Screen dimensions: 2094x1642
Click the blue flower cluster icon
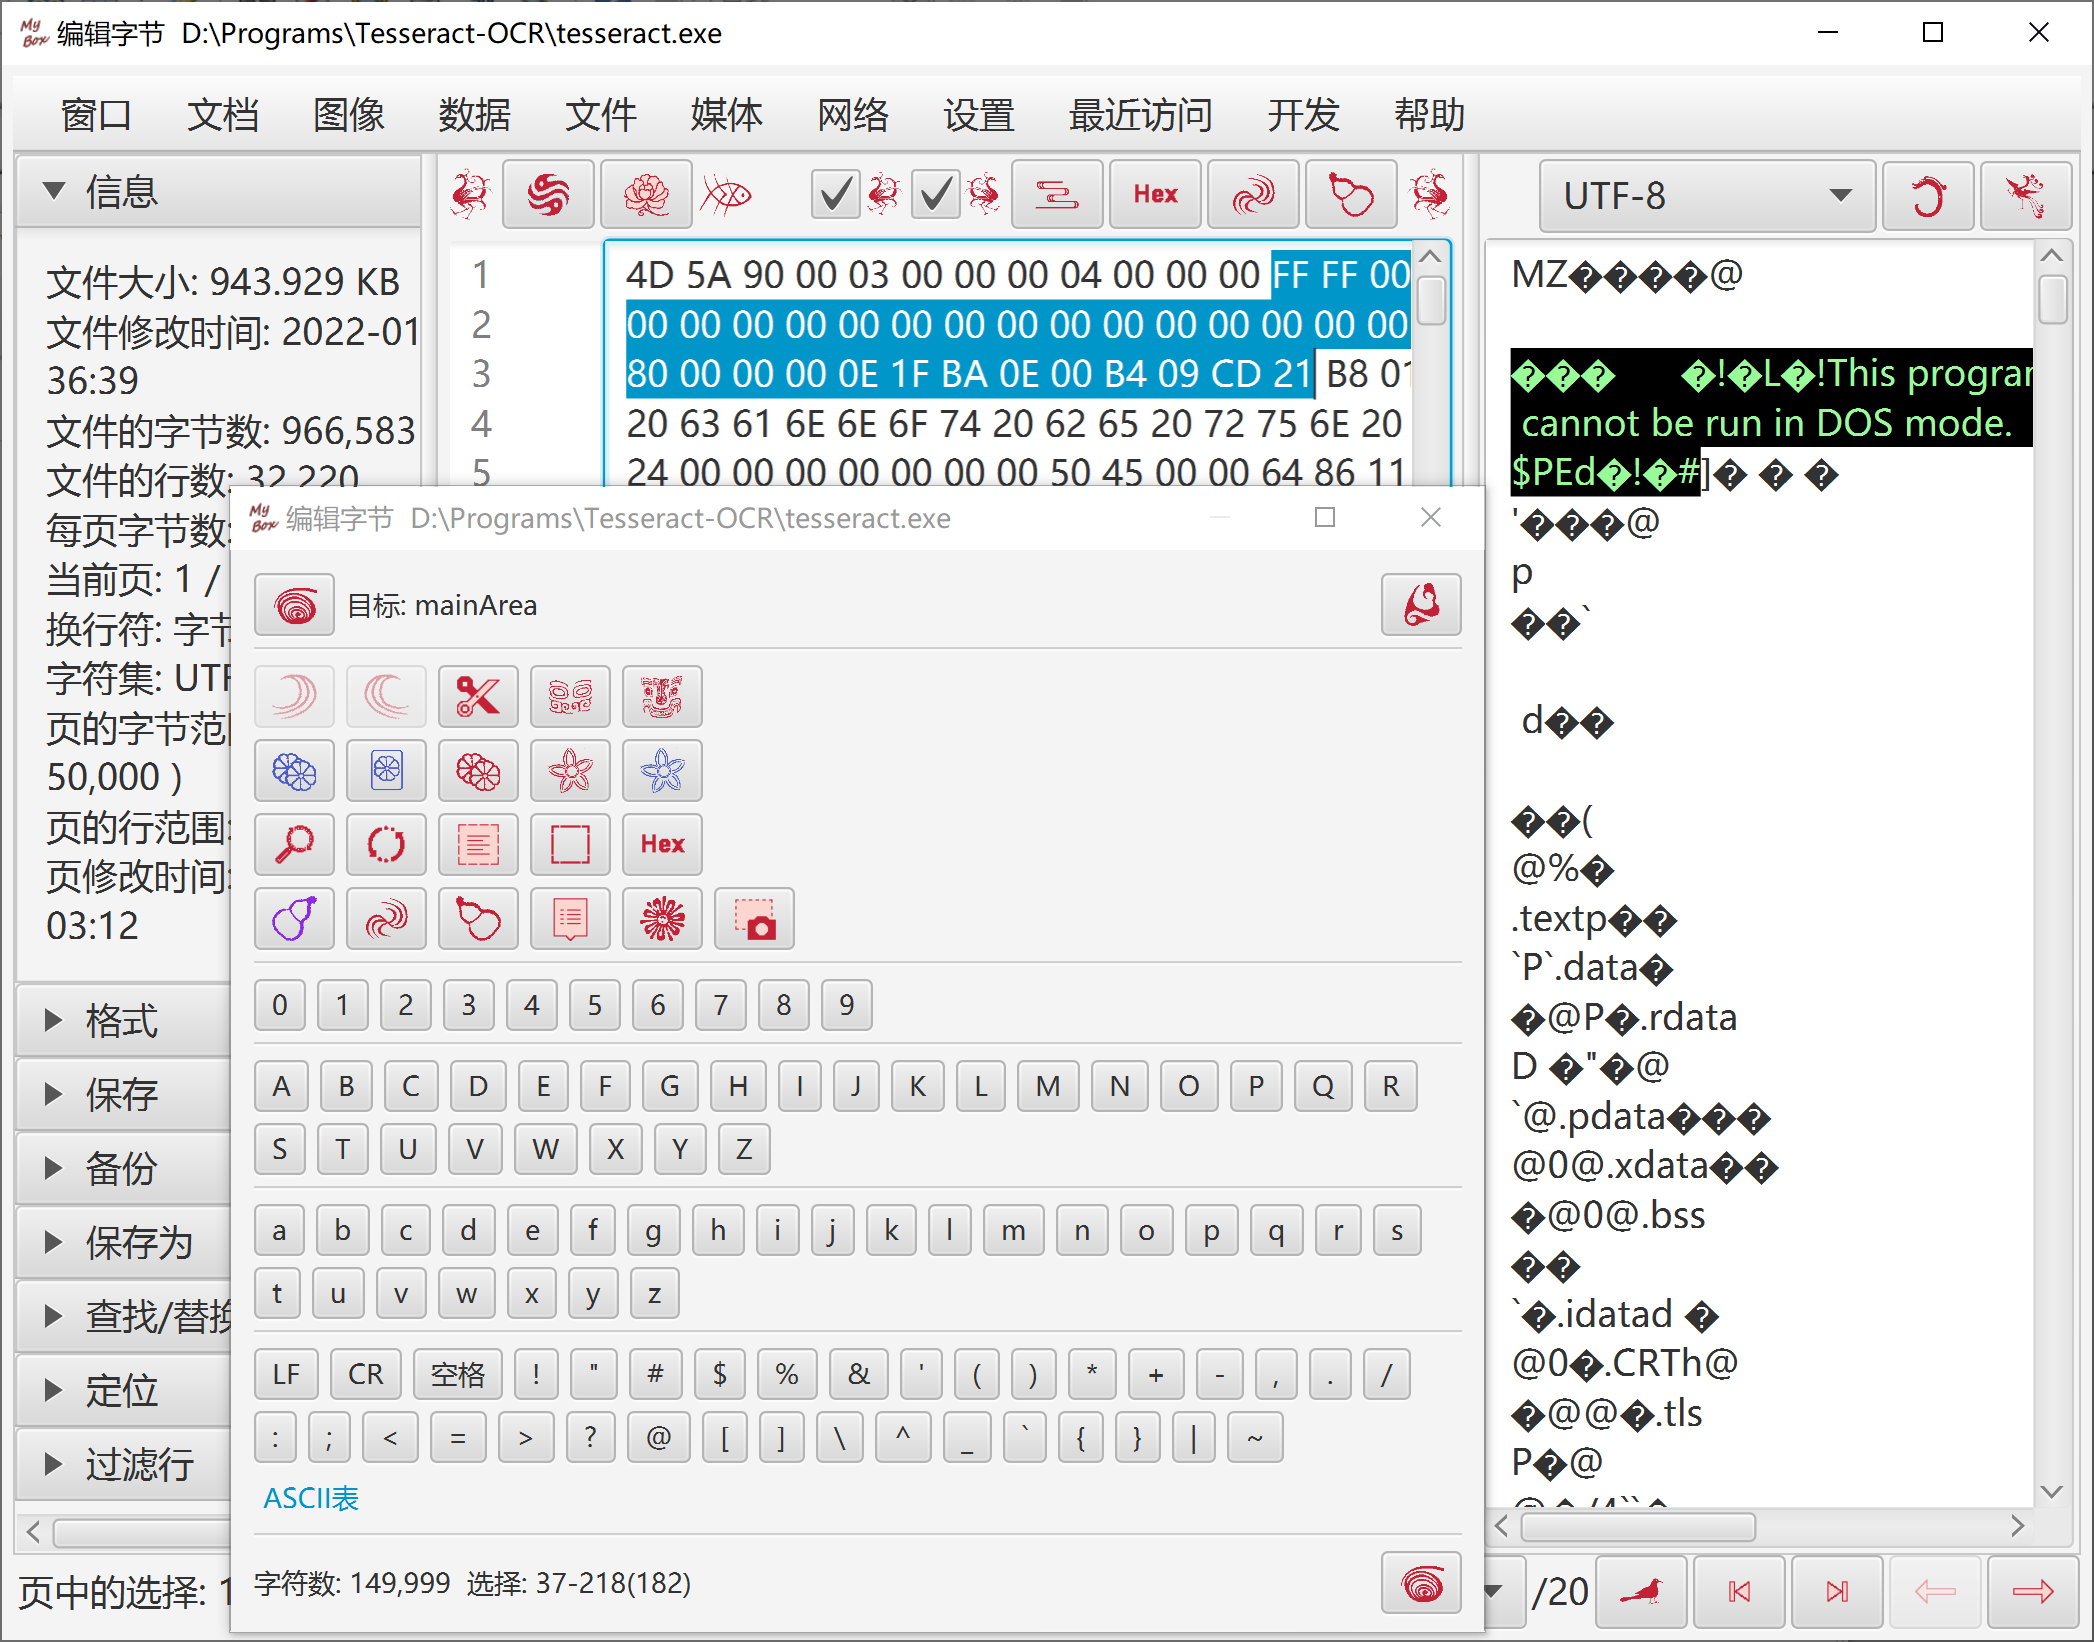coord(294,770)
